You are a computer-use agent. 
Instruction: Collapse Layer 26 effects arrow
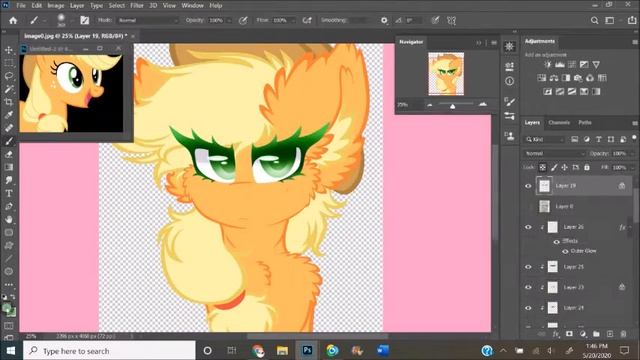[631, 227]
